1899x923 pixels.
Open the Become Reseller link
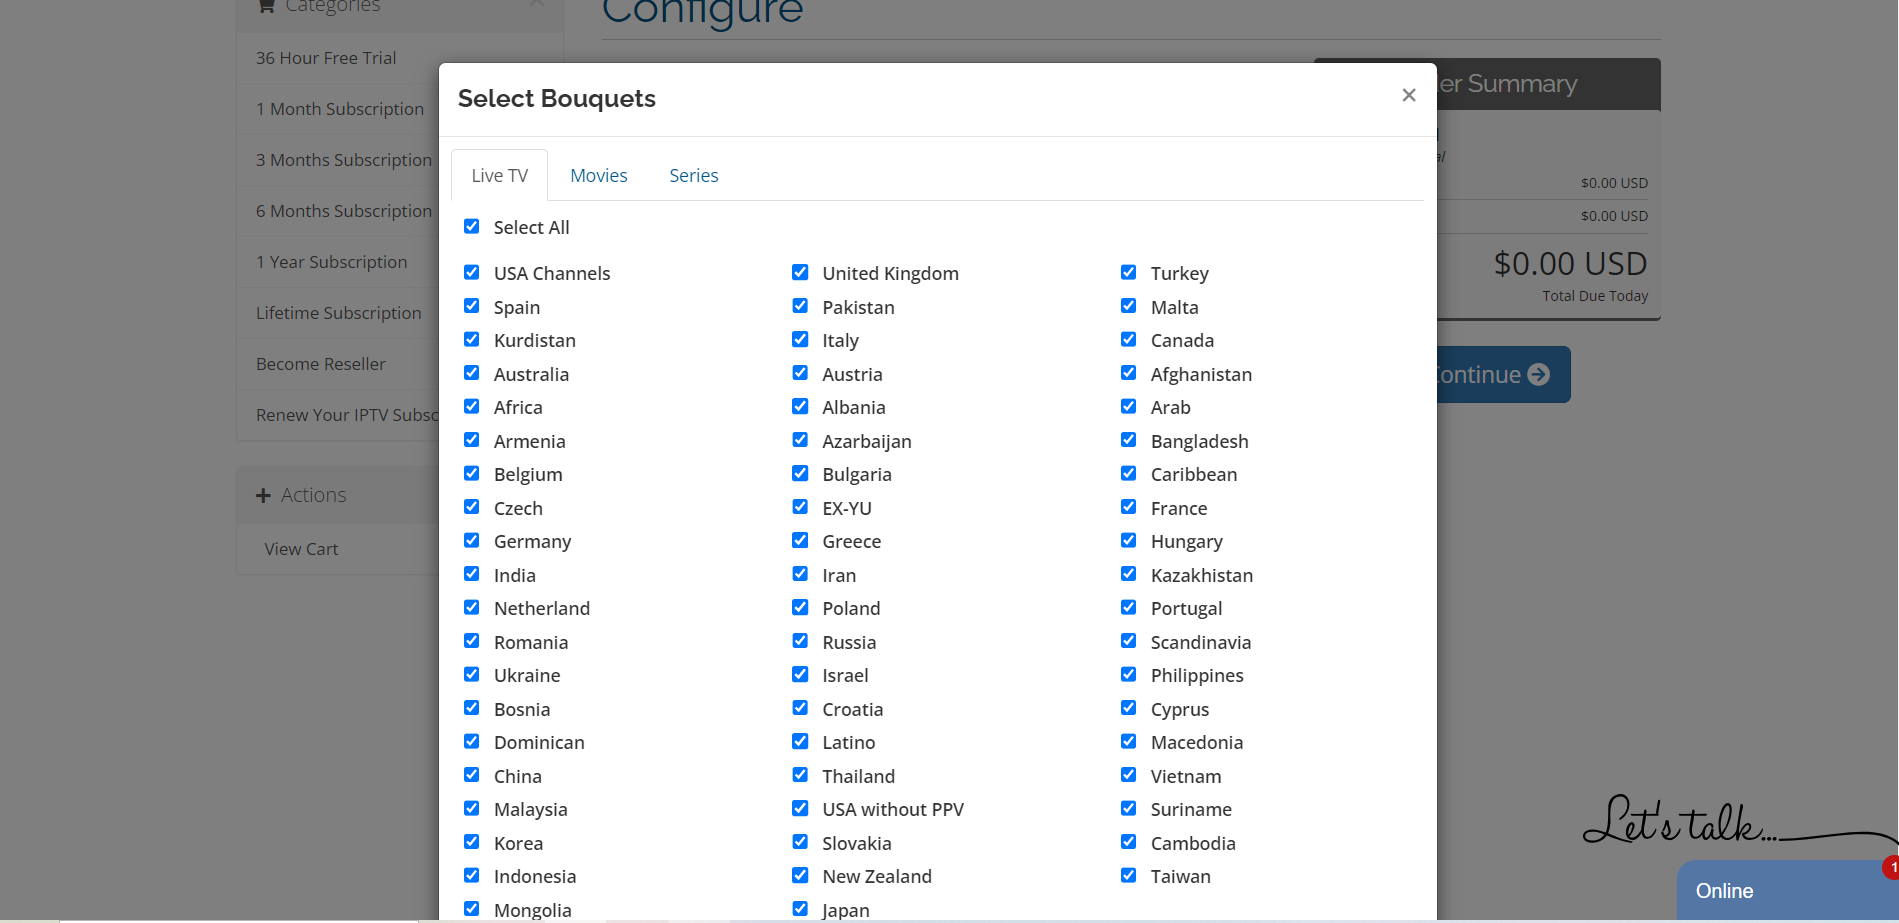coord(320,364)
